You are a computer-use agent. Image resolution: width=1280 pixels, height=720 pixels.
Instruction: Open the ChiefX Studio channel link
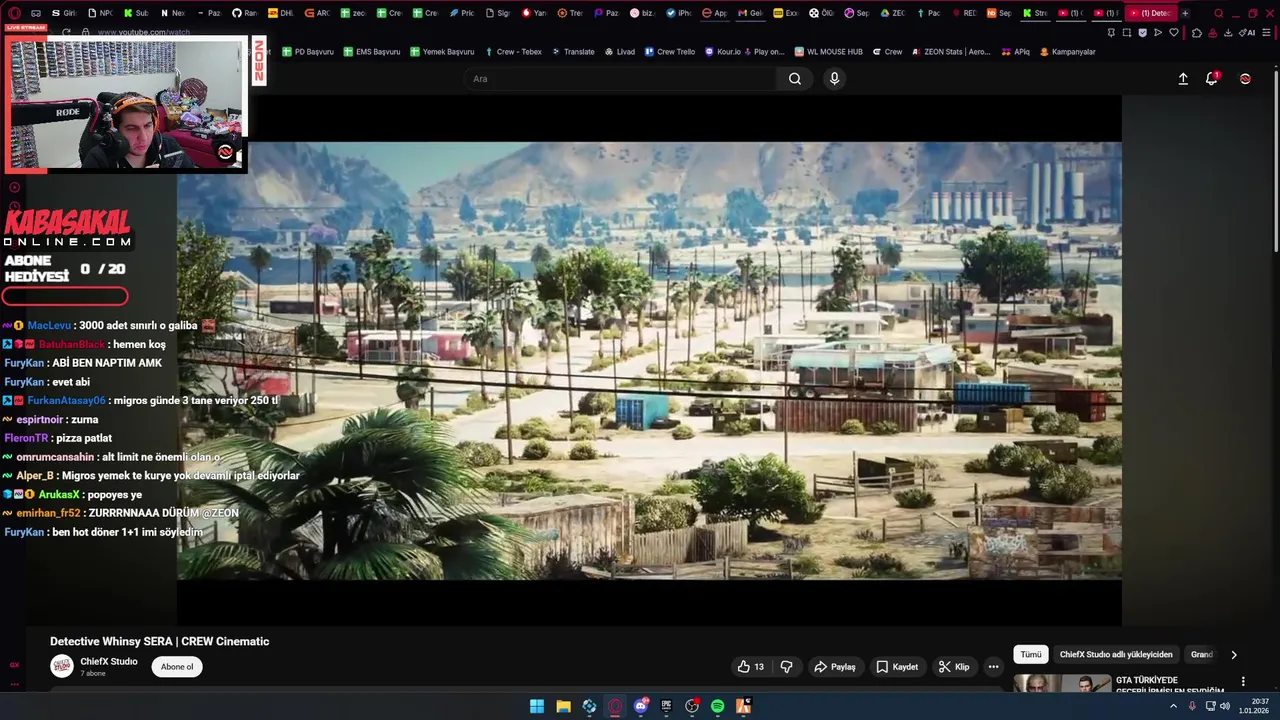pos(109,661)
